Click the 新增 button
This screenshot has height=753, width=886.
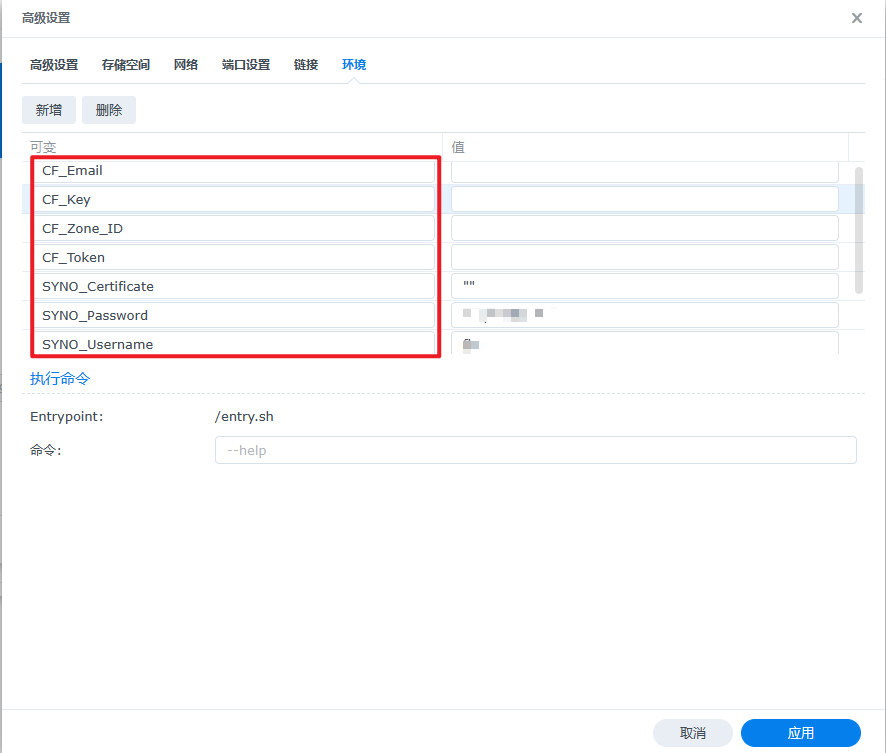point(49,110)
